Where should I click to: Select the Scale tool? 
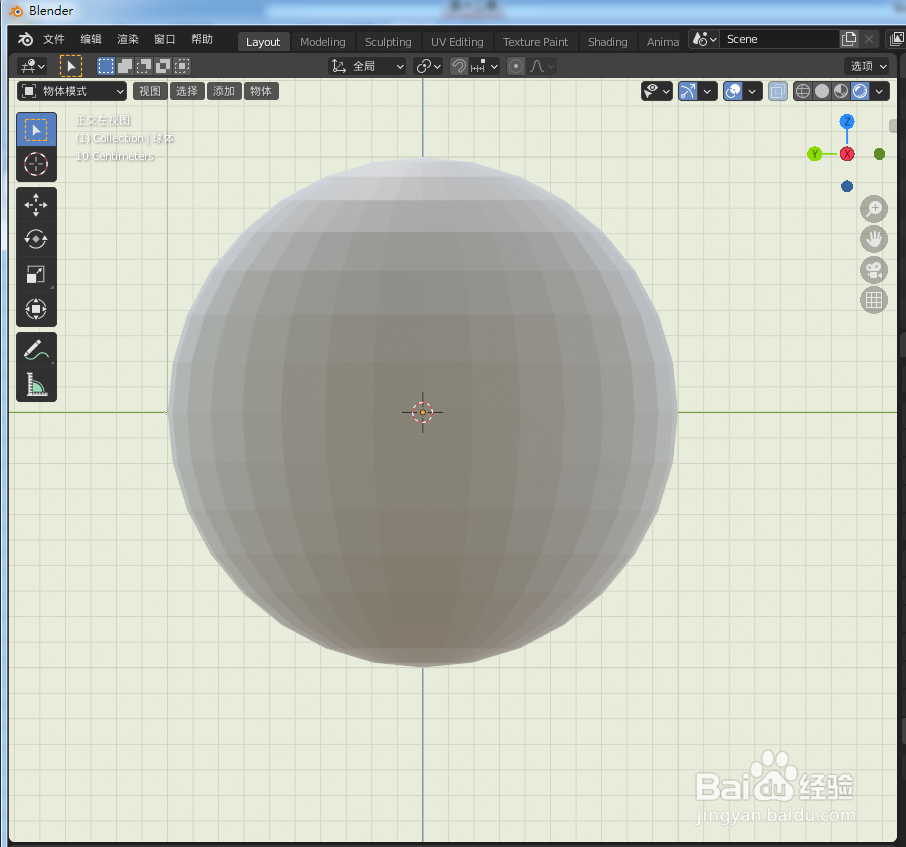pyautogui.click(x=36, y=274)
